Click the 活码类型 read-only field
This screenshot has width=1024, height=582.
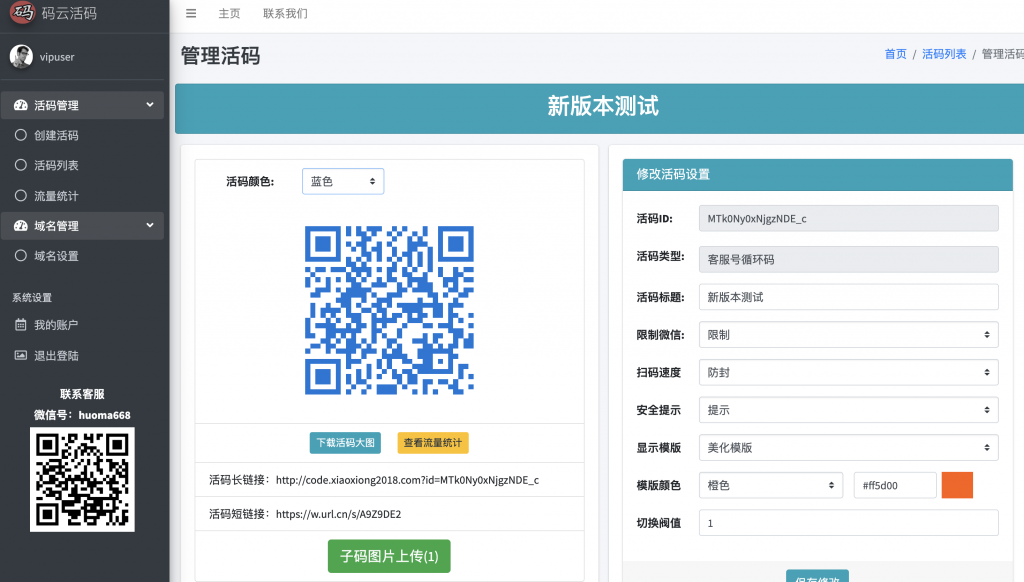point(848,259)
